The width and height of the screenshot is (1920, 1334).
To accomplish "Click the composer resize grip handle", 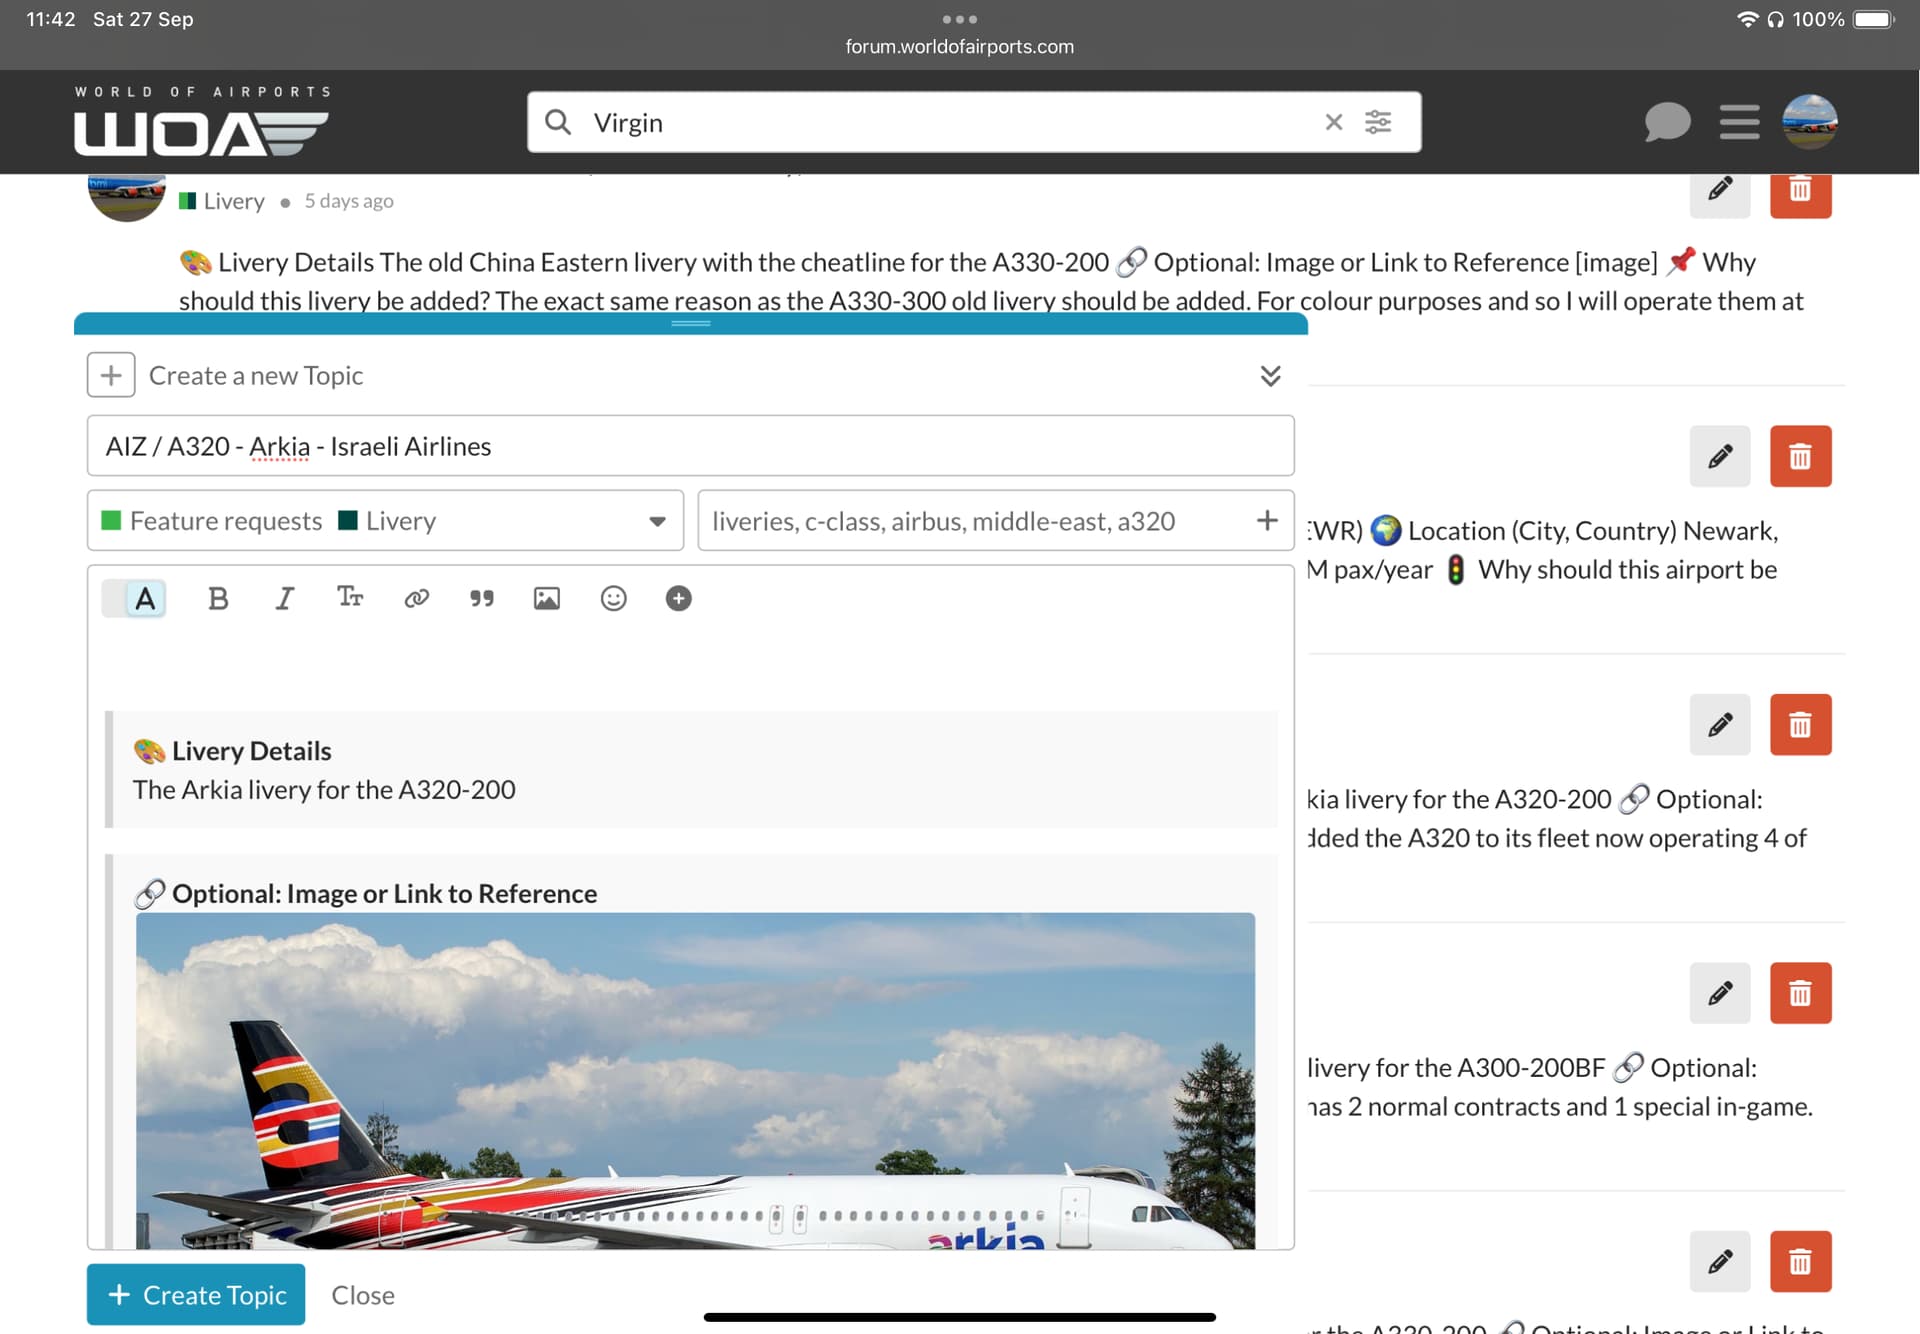I will pos(690,323).
